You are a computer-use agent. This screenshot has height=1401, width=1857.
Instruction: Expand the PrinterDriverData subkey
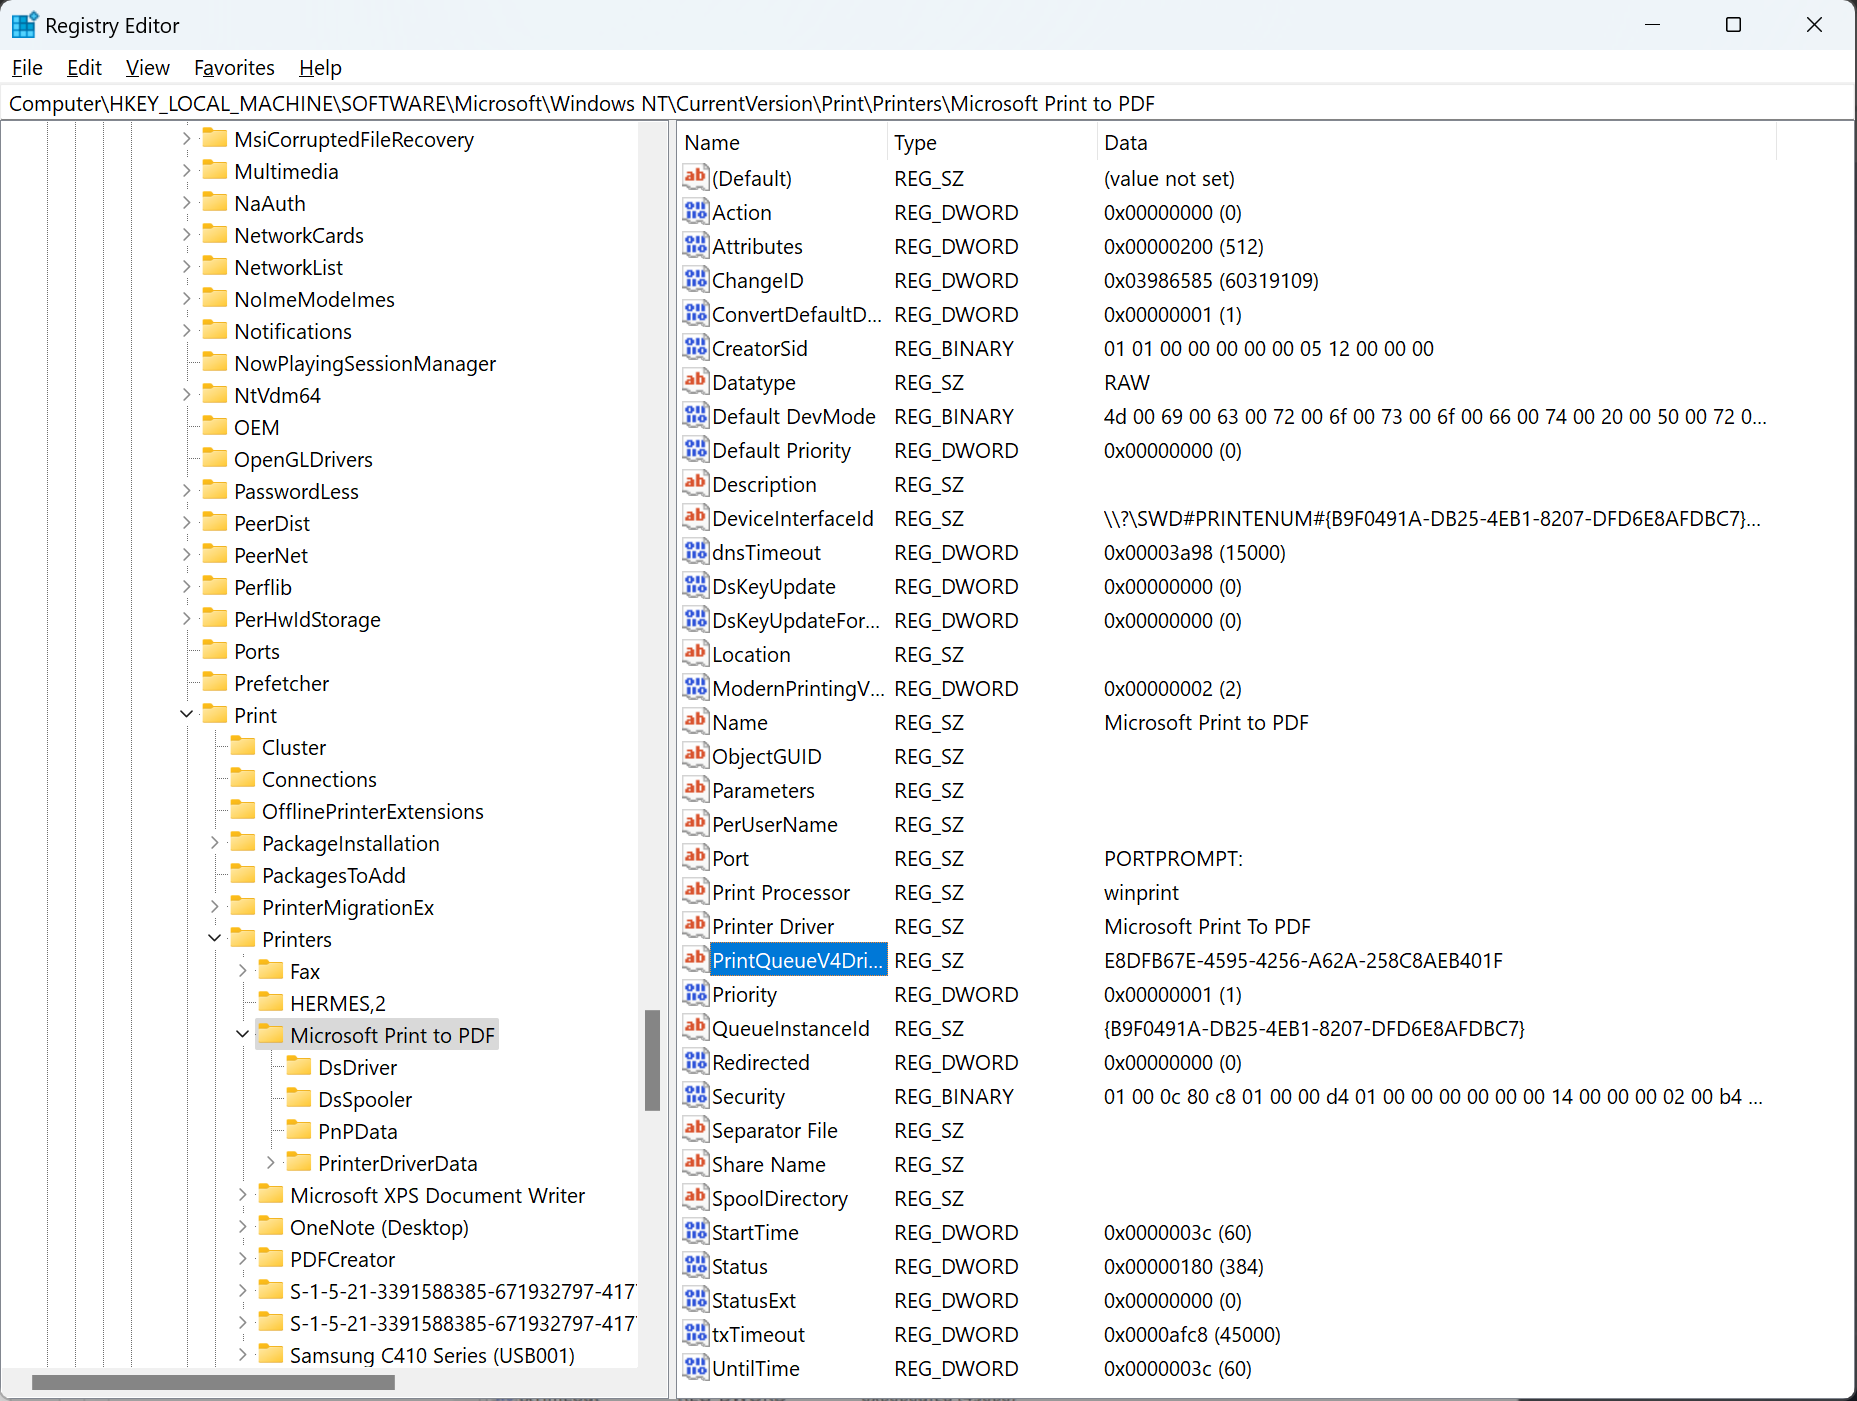271,1163
